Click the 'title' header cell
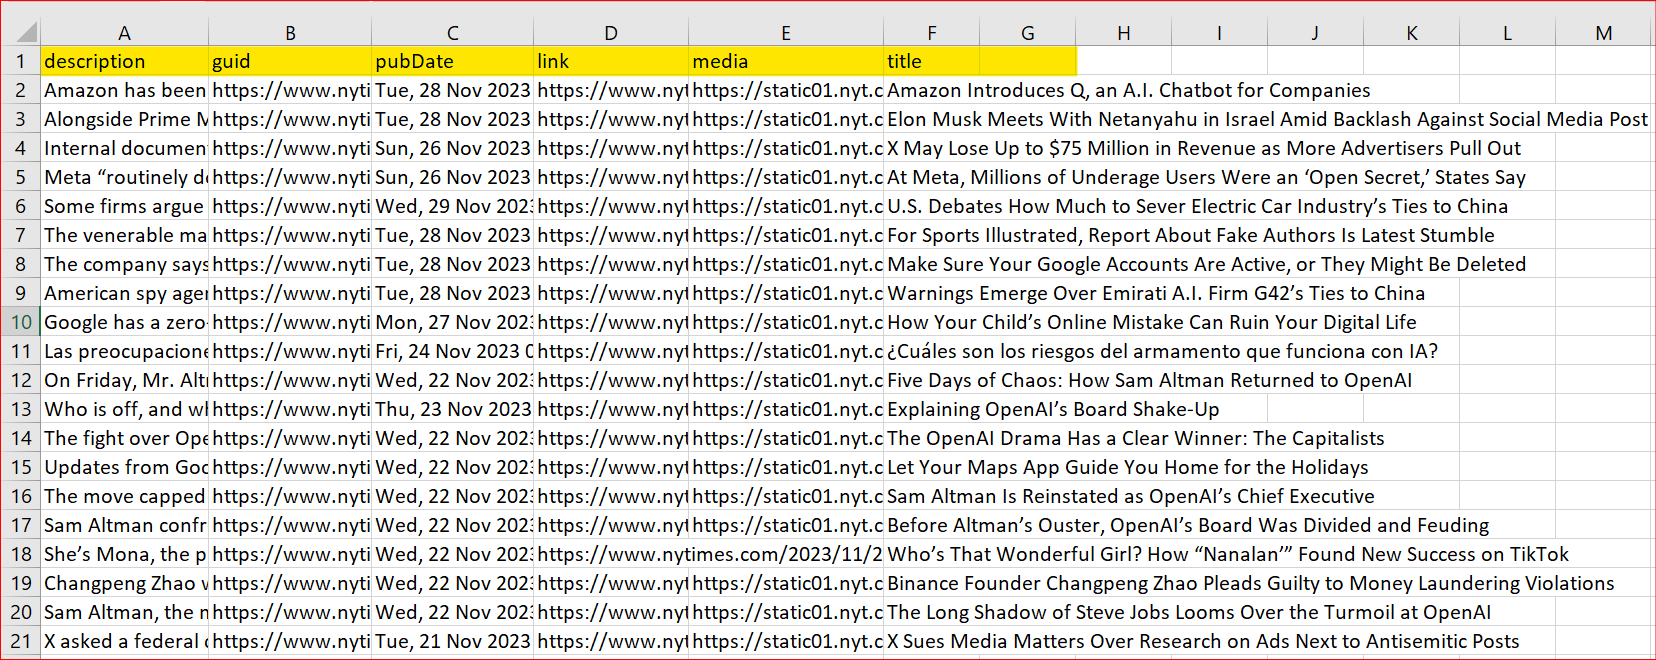Image resolution: width=1656 pixels, height=660 pixels. [932, 61]
